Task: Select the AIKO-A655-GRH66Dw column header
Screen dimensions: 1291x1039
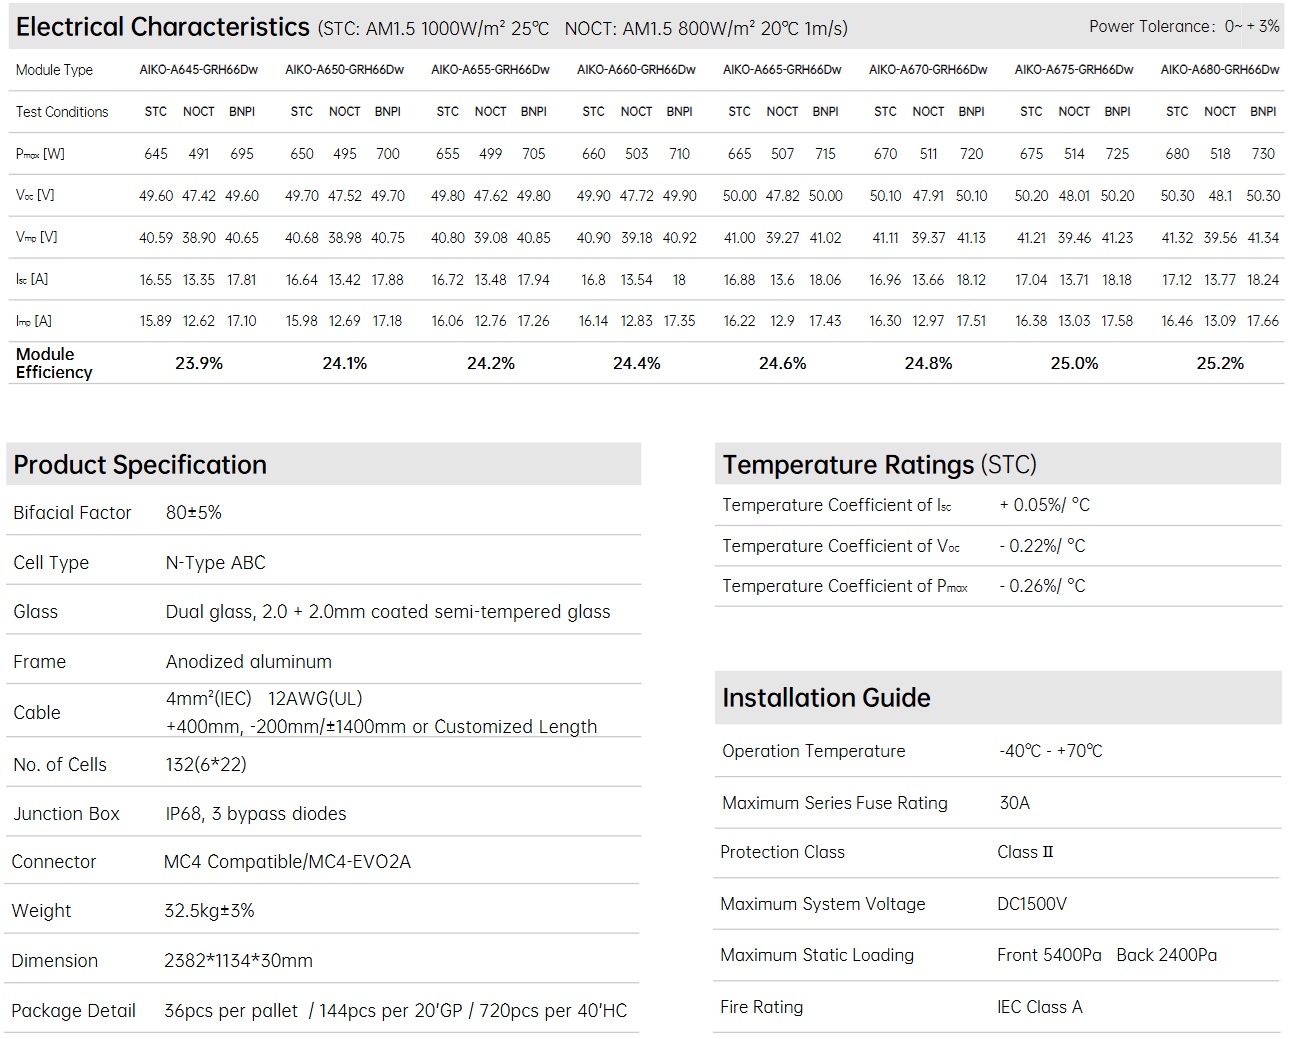Action: [x=491, y=70]
